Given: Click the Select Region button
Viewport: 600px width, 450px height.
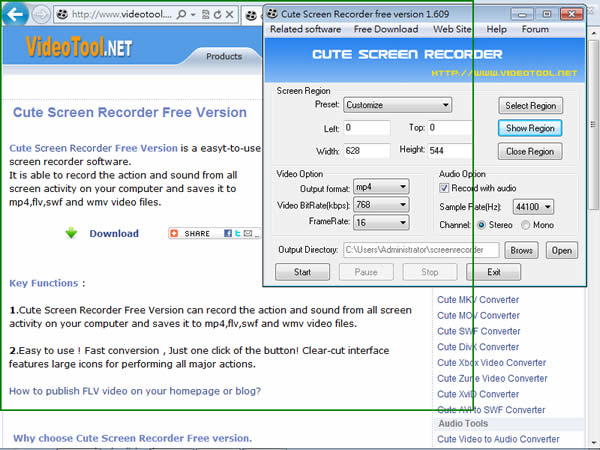Looking at the screenshot, I should point(530,106).
